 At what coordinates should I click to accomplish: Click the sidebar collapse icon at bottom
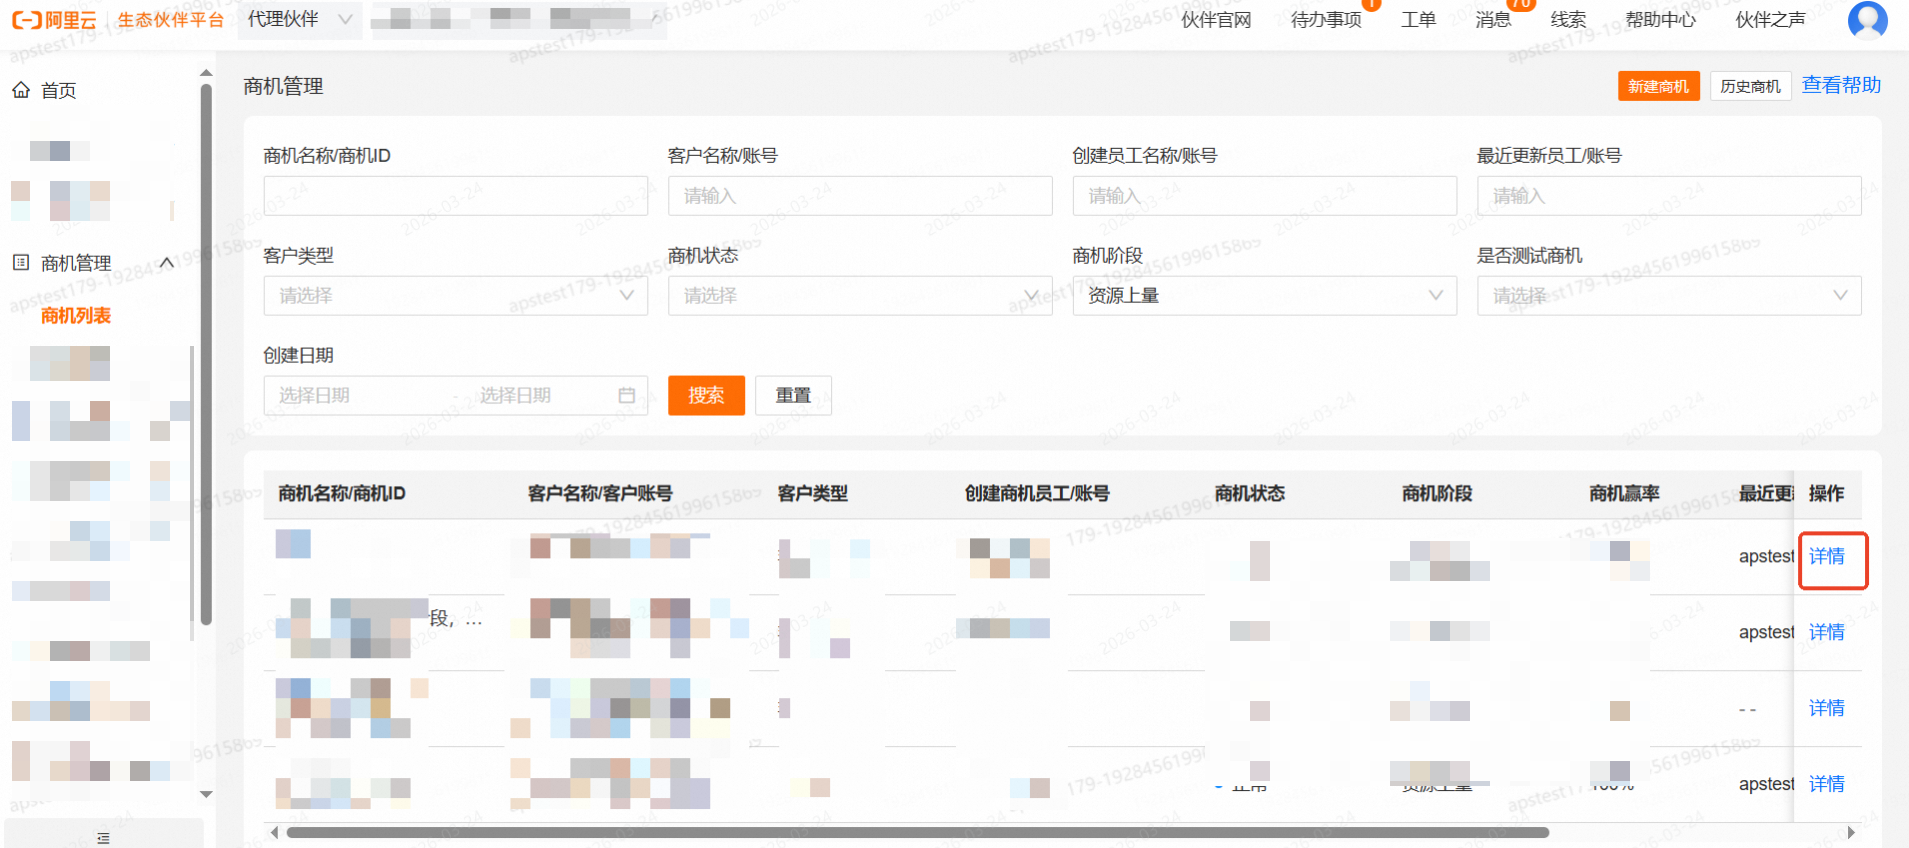[x=103, y=837]
